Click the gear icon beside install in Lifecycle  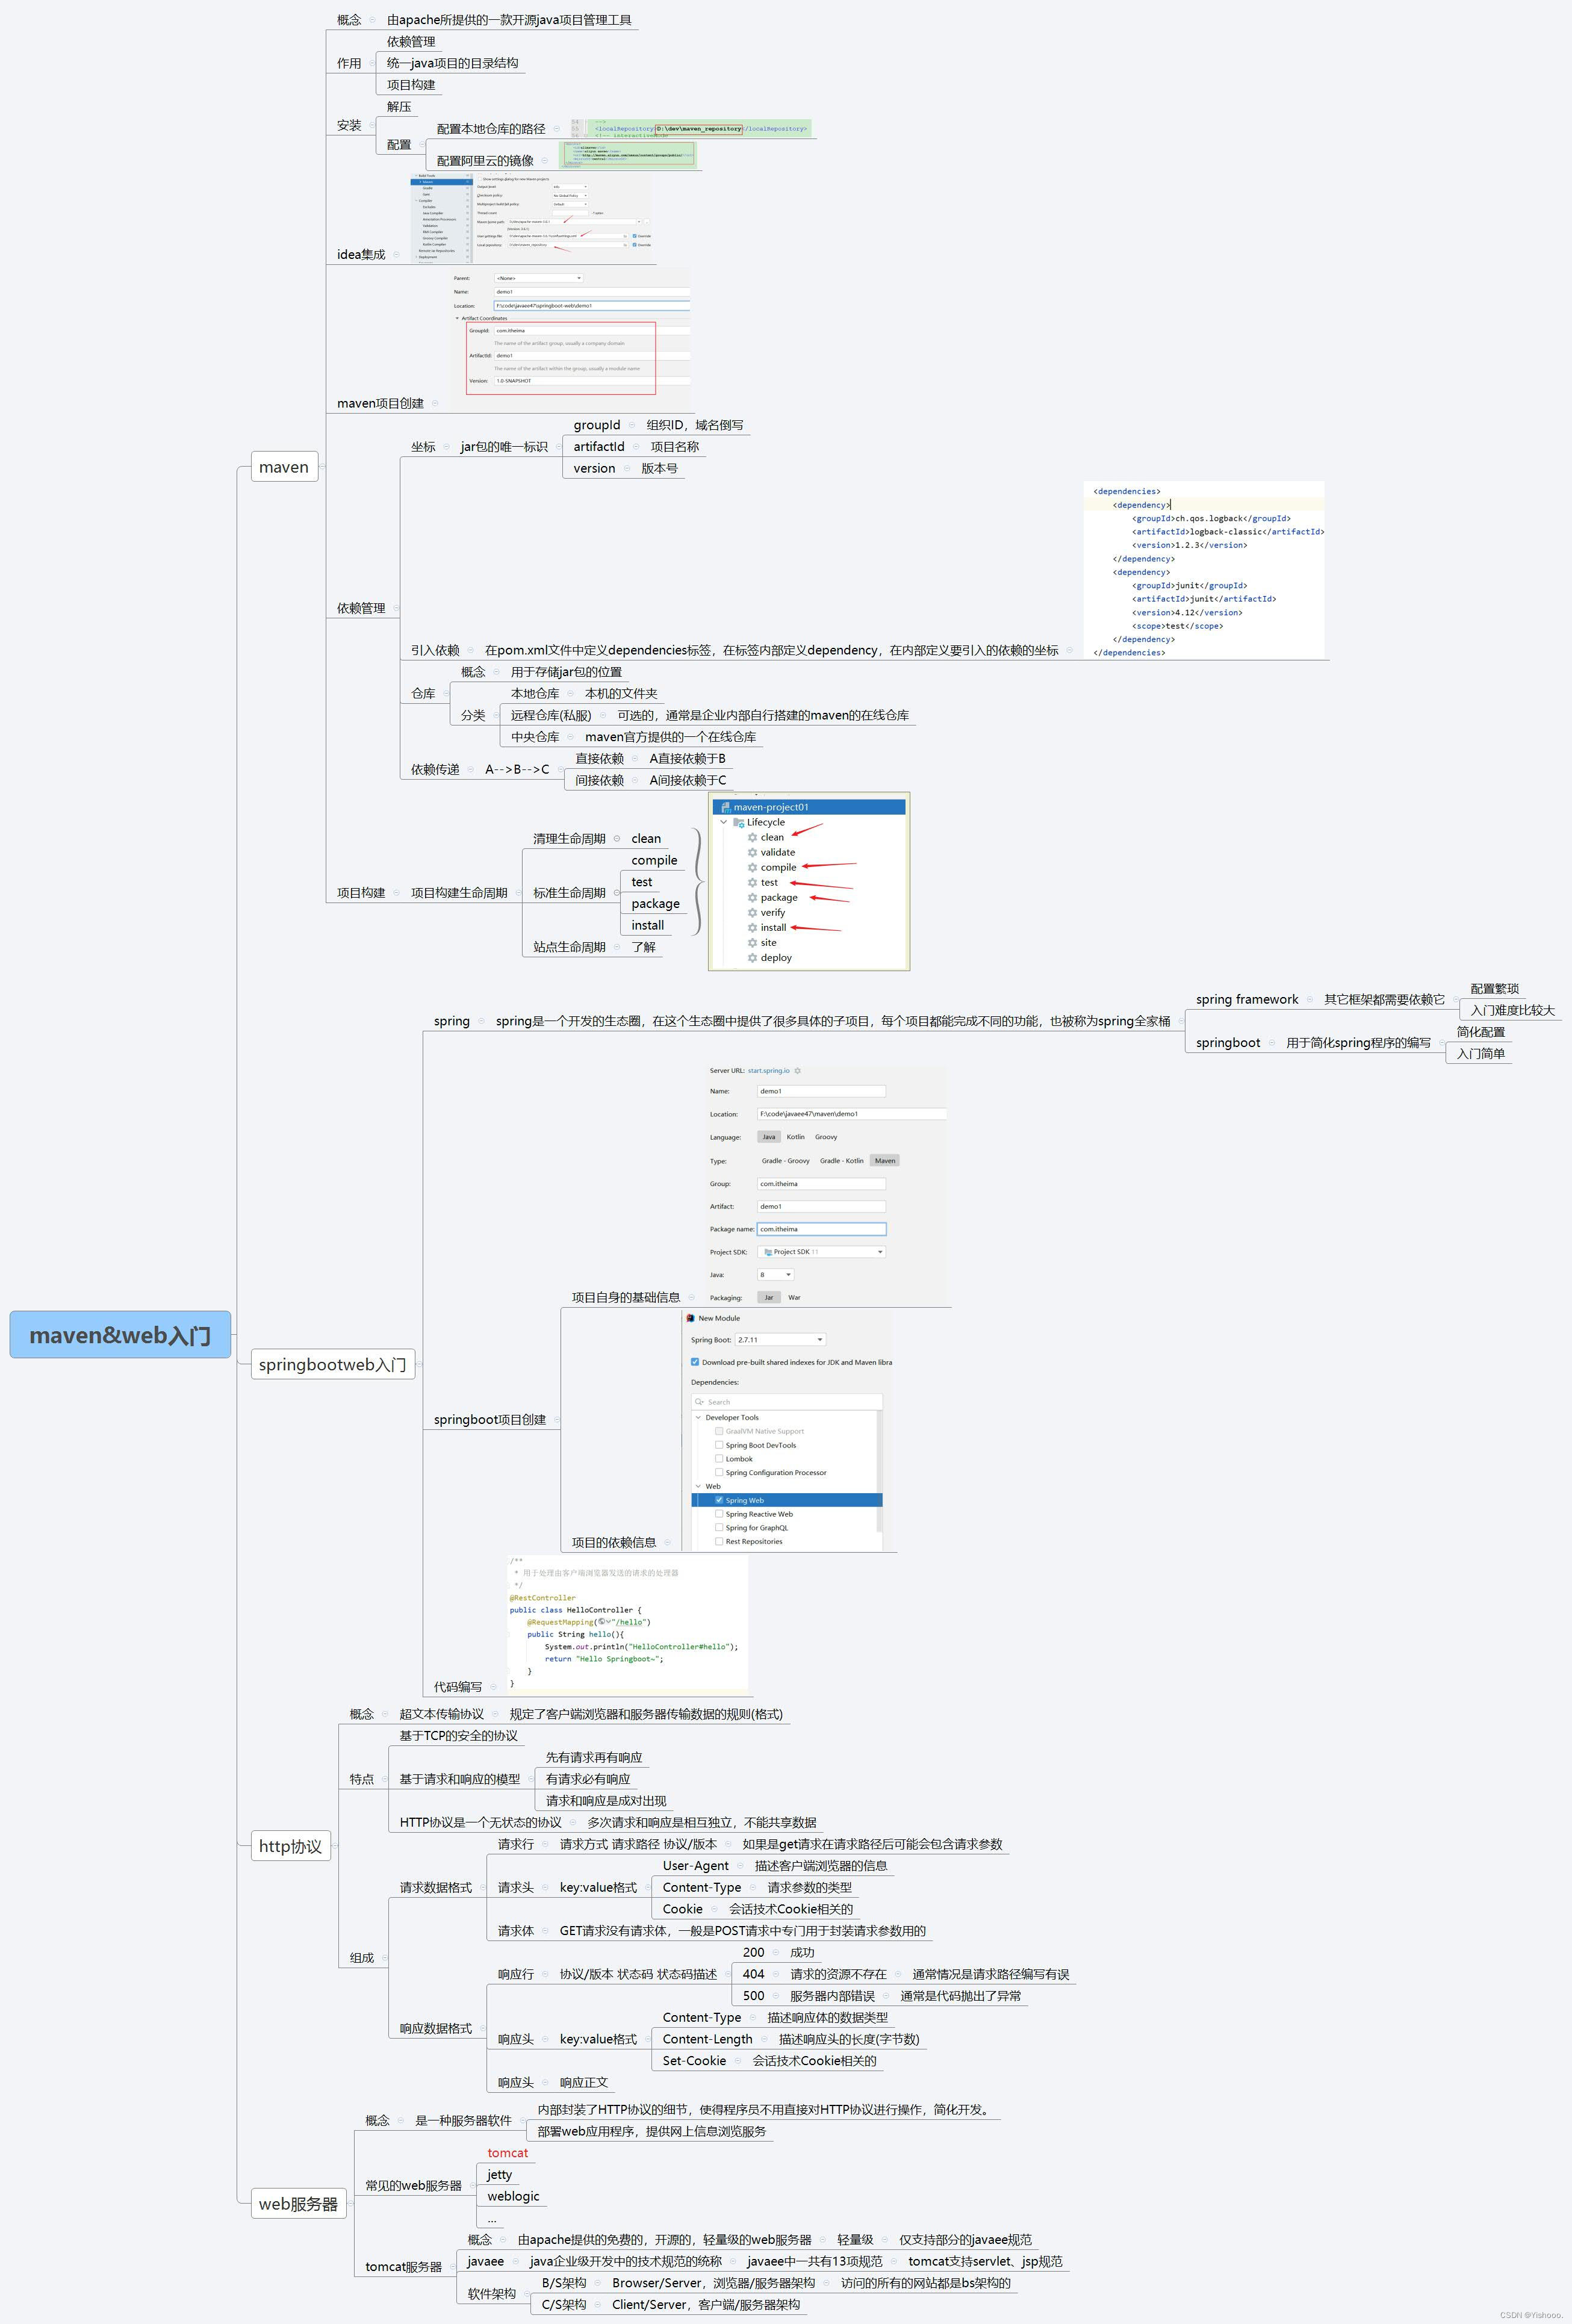[x=752, y=927]
